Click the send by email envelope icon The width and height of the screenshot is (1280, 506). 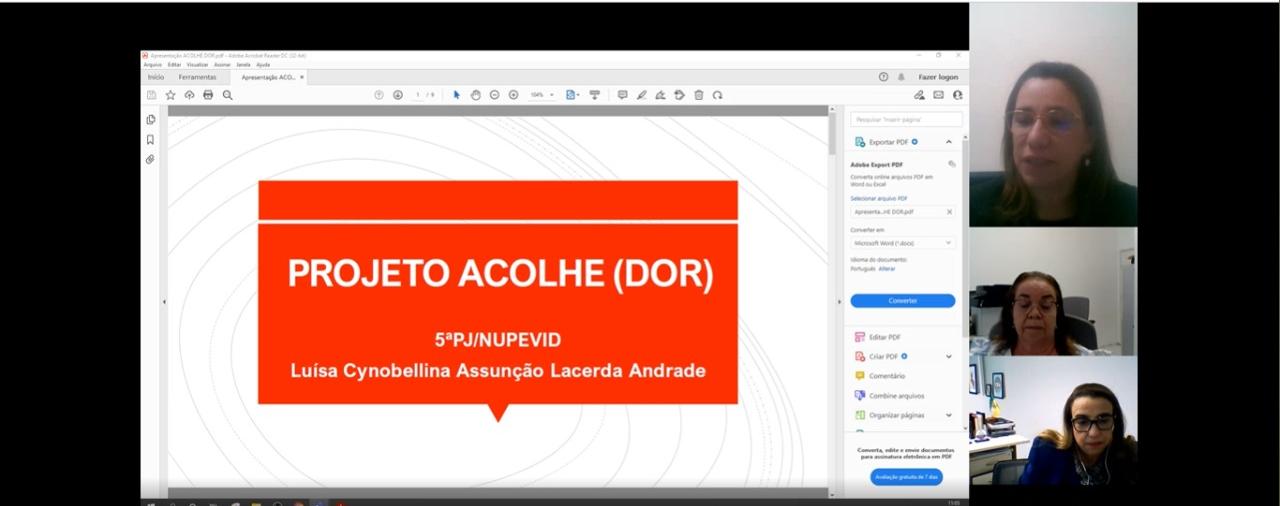(x=938, y=95)
